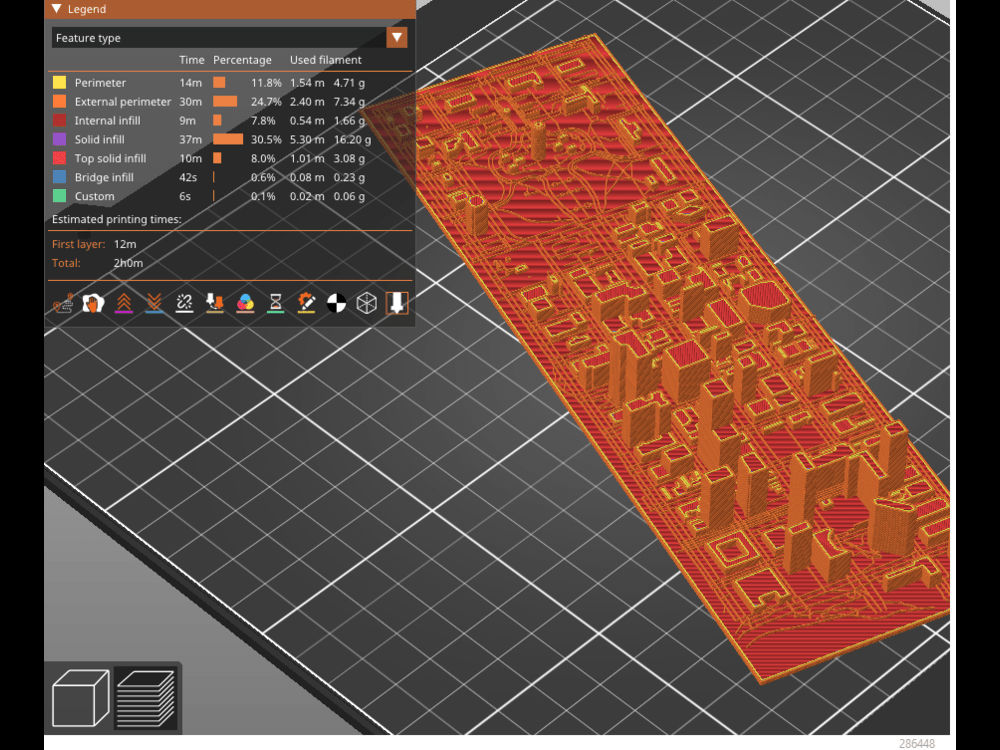
Task: Toggle Retractions visibility icon
Action: 124,303
